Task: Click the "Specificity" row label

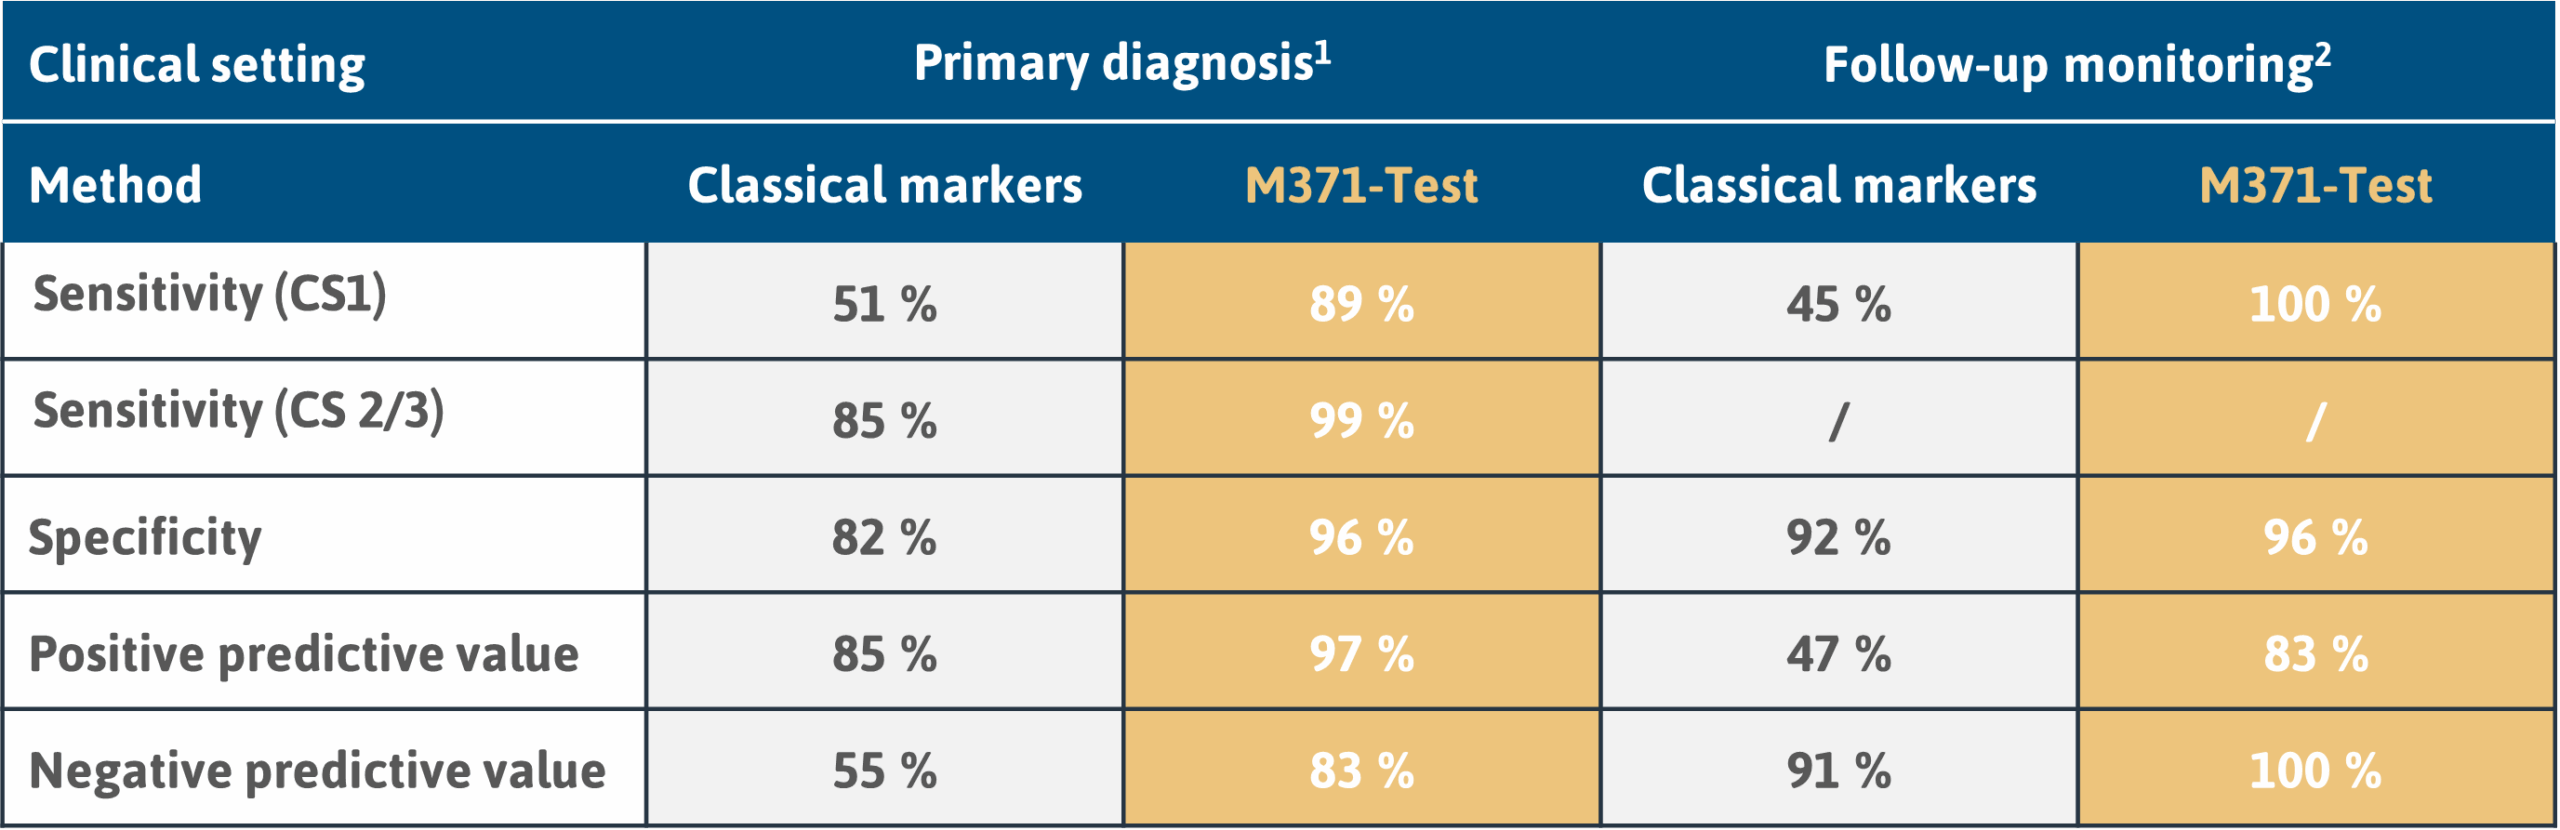Action: [145, 537]
